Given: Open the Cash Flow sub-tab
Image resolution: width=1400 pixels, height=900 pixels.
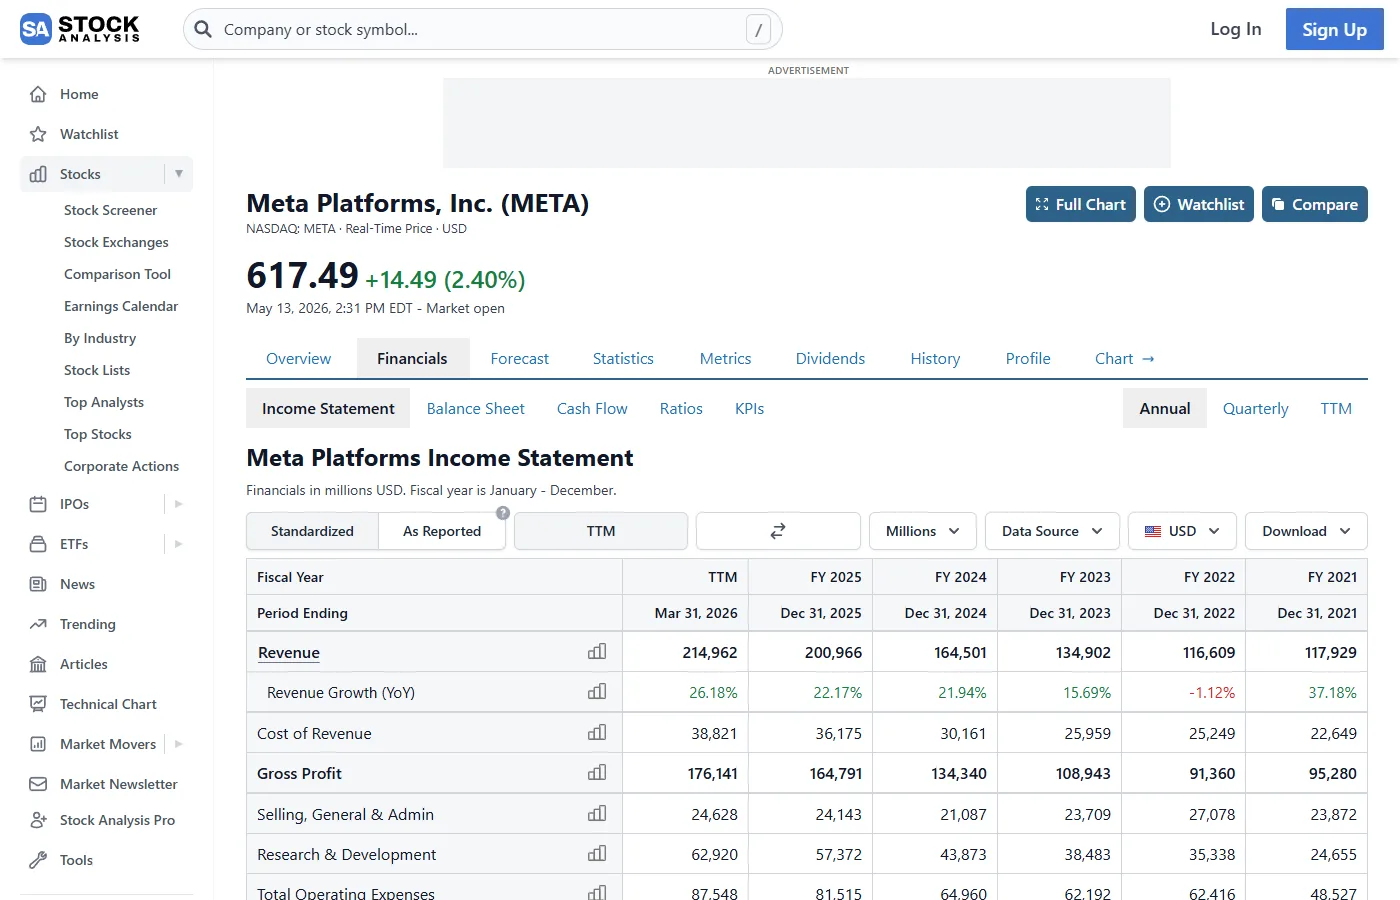Looking at the screenshot, I should pyautogui.click(x=592, y=408).
